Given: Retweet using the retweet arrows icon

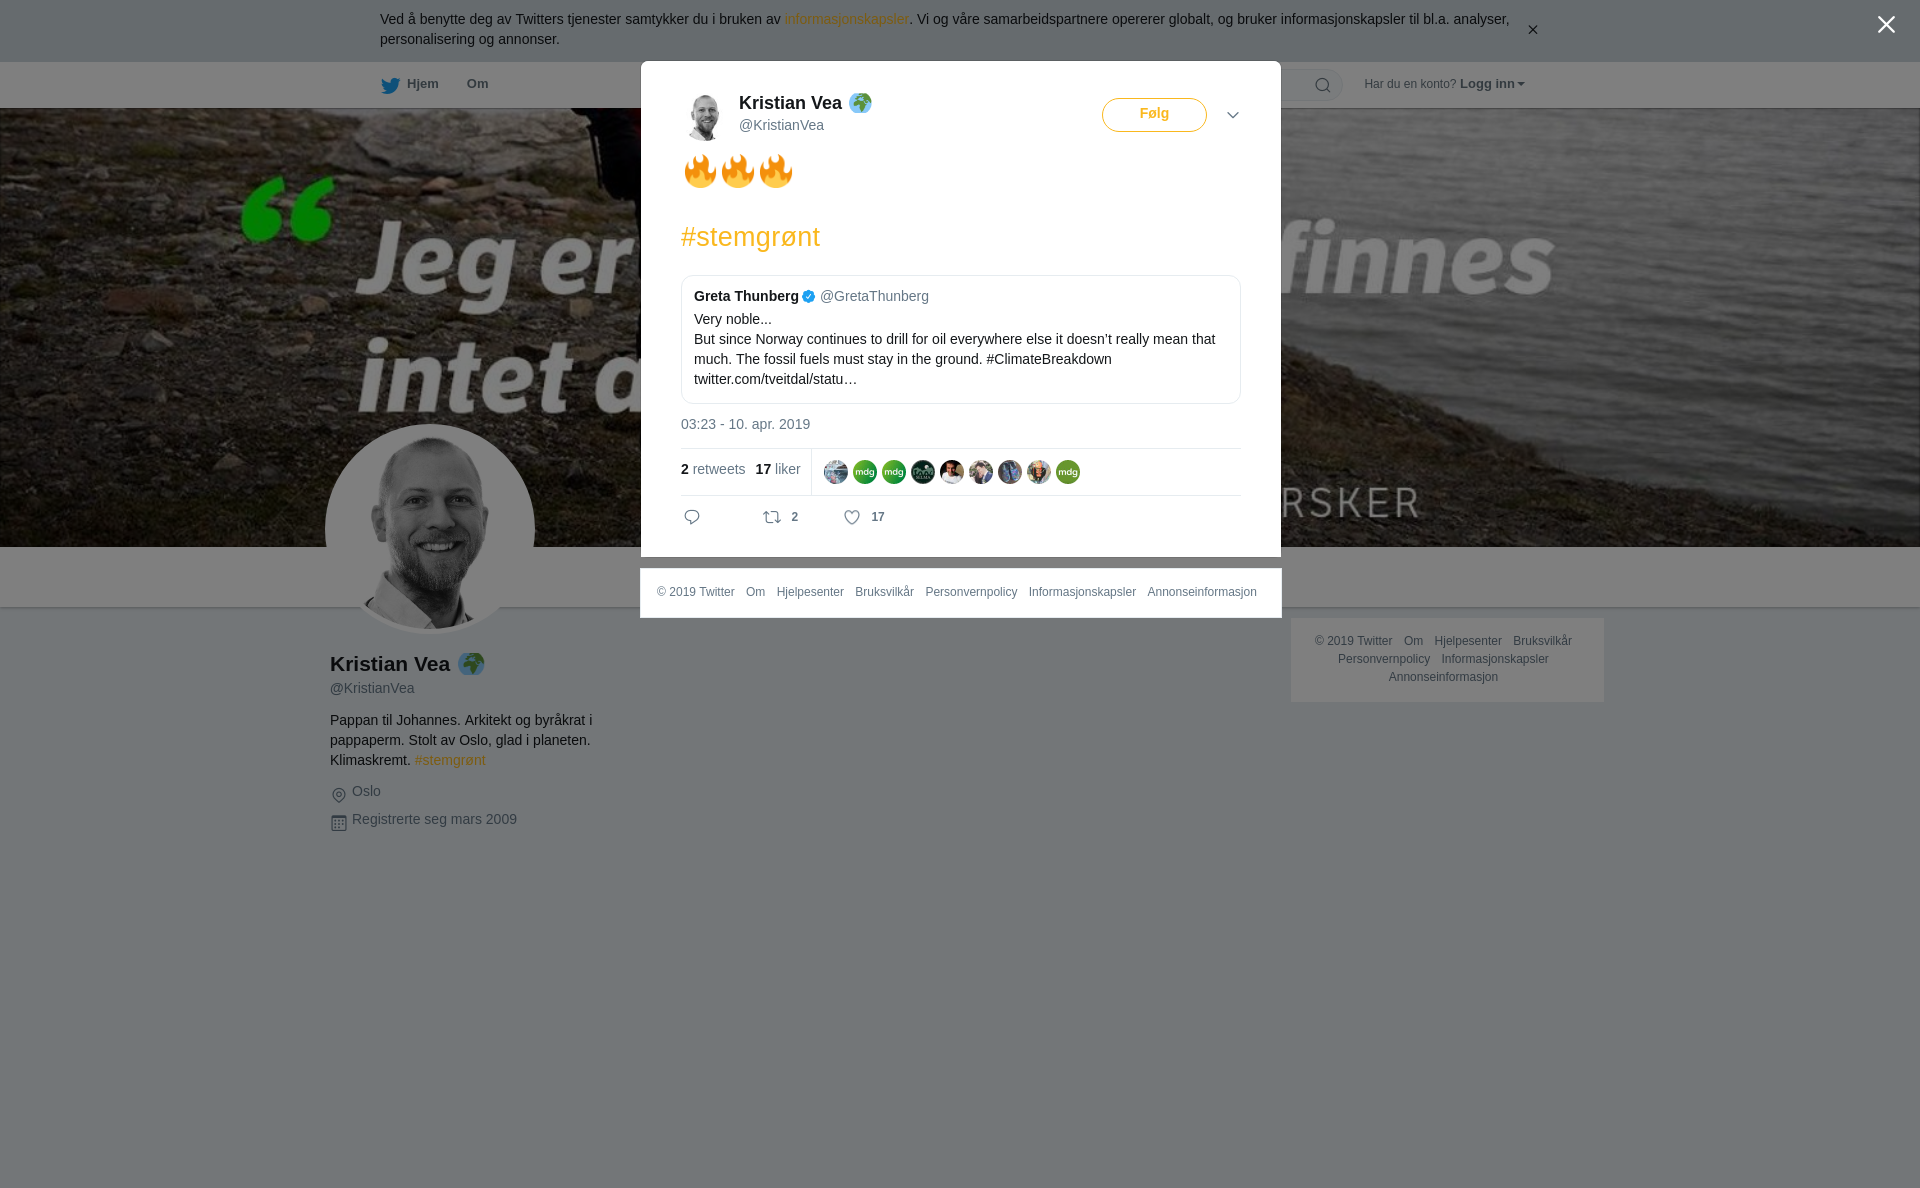Looking at the screenshot, I should click(x=772, y=517).
